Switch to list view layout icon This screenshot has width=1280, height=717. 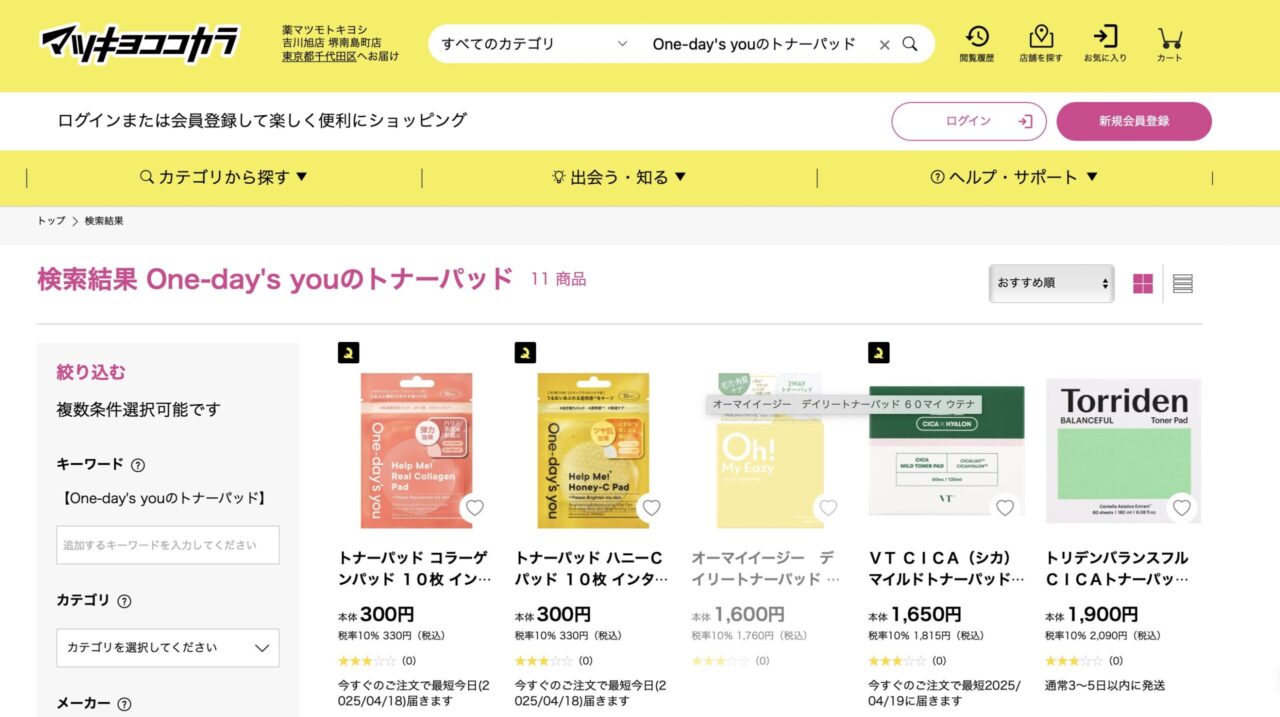click(x=1183, y=284)
